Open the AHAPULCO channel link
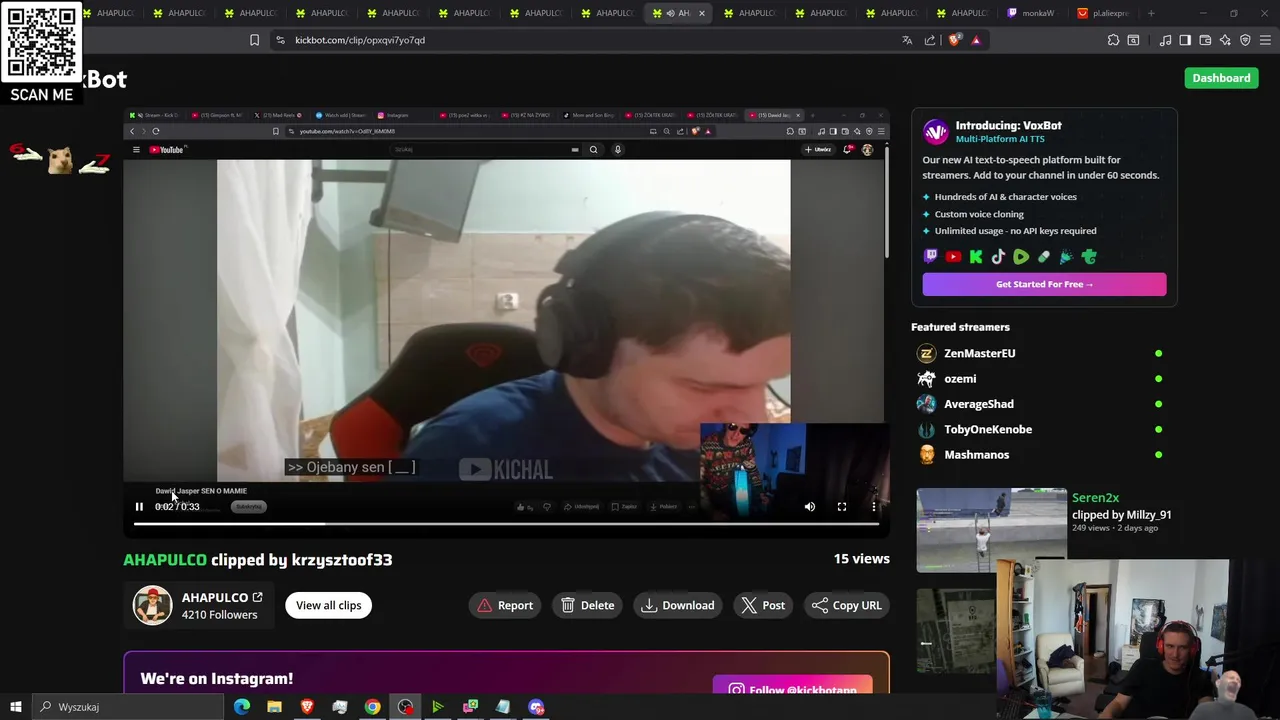Viewport: 1280px width, 720px height. pos(222,597)
